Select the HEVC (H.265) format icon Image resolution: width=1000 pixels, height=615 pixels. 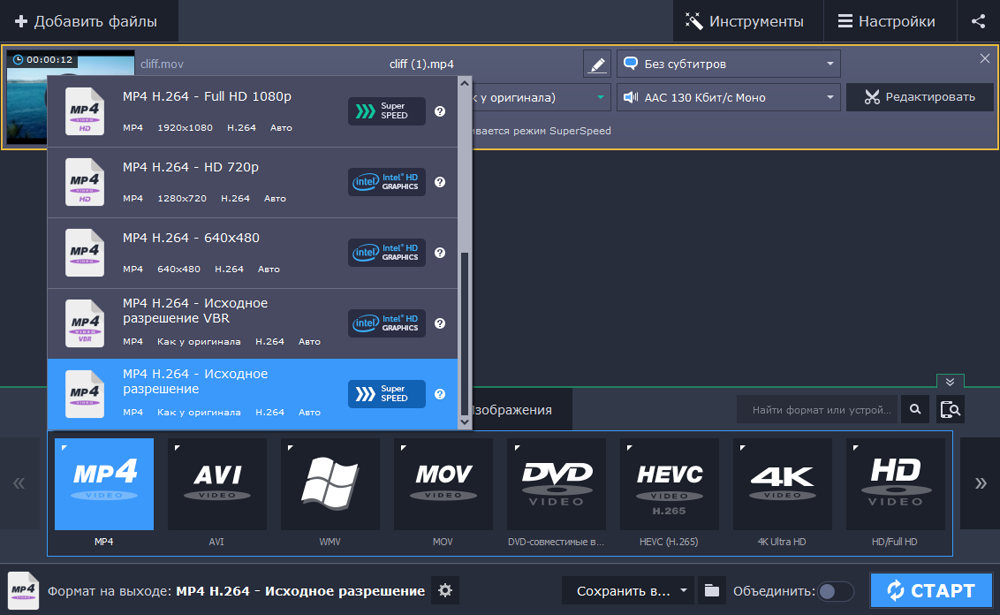click(x=669, y=484)
